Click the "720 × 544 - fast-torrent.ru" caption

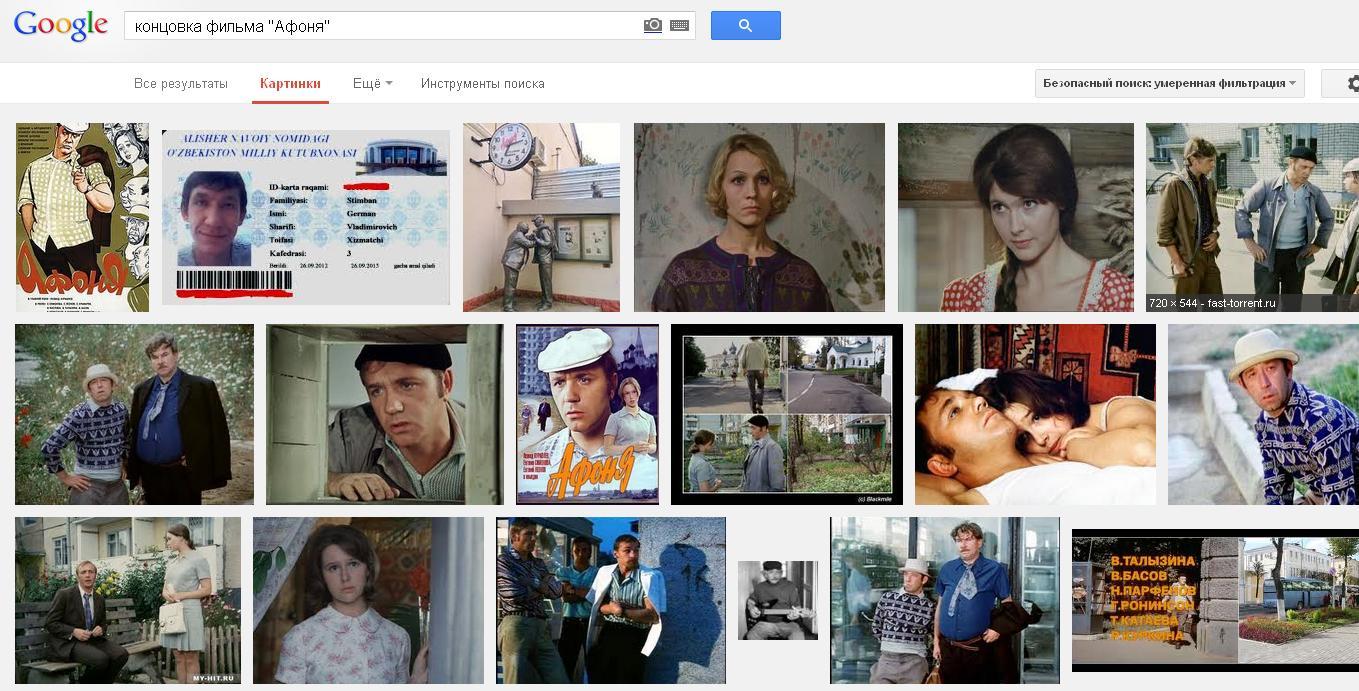tap(1212, 303)
